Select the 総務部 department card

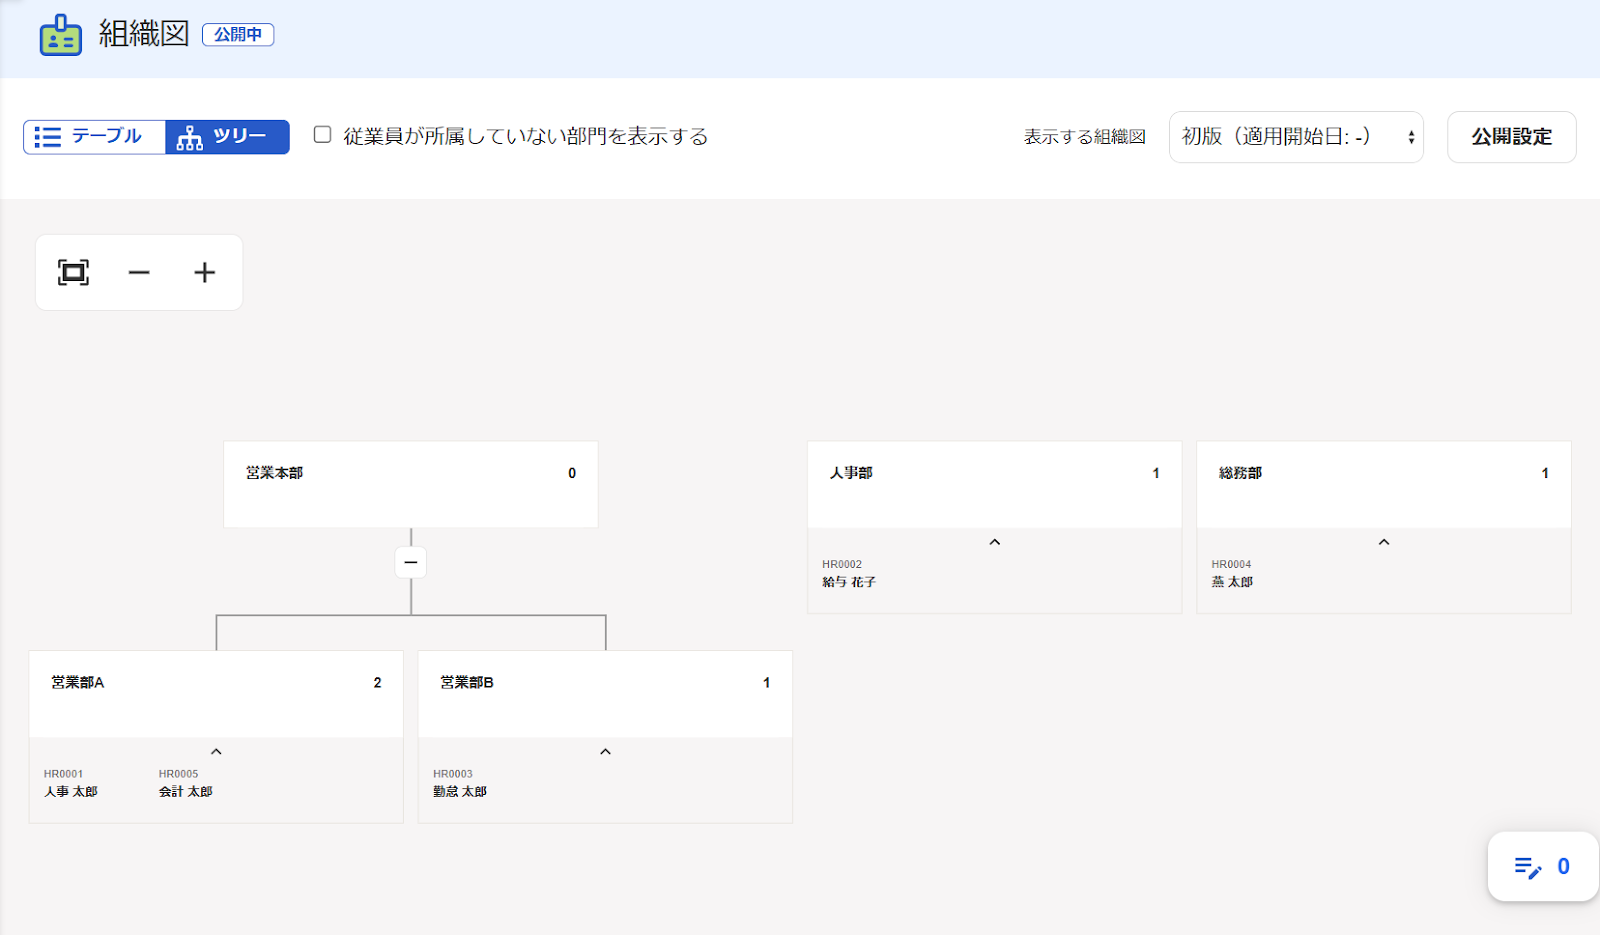(x=1384, y=484)
